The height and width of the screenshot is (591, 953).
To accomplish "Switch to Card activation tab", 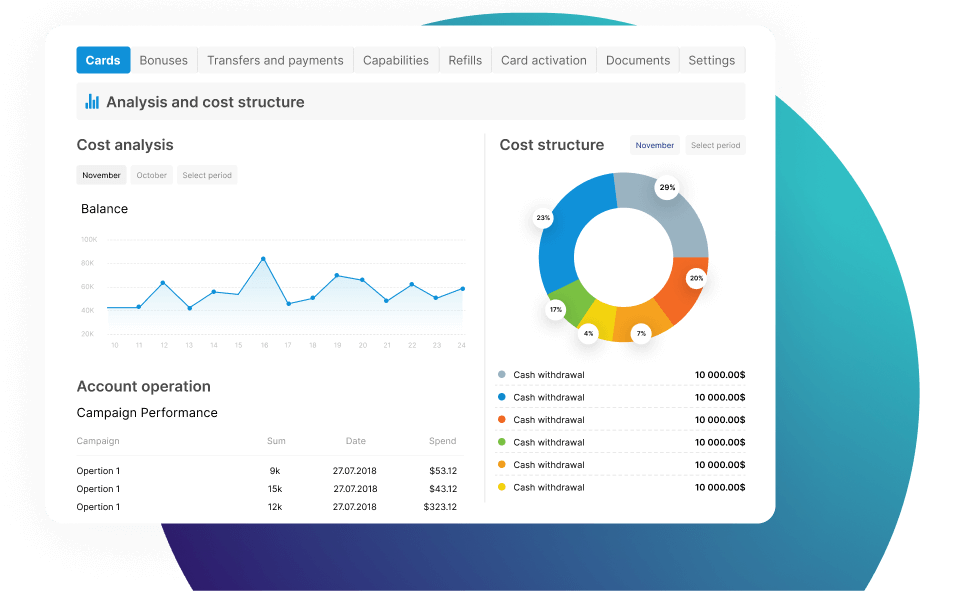I will click(544, 60).
